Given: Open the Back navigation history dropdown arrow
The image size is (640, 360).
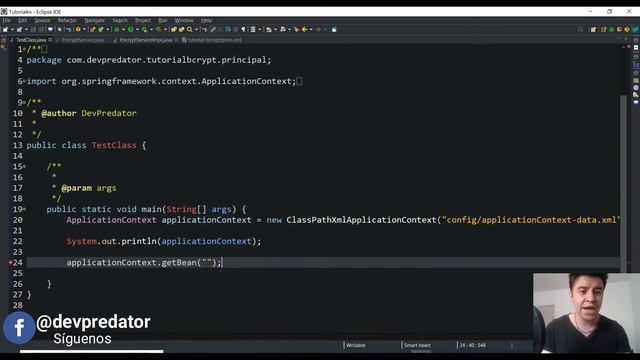Looking at the screenshot, I should click(311, 29).
